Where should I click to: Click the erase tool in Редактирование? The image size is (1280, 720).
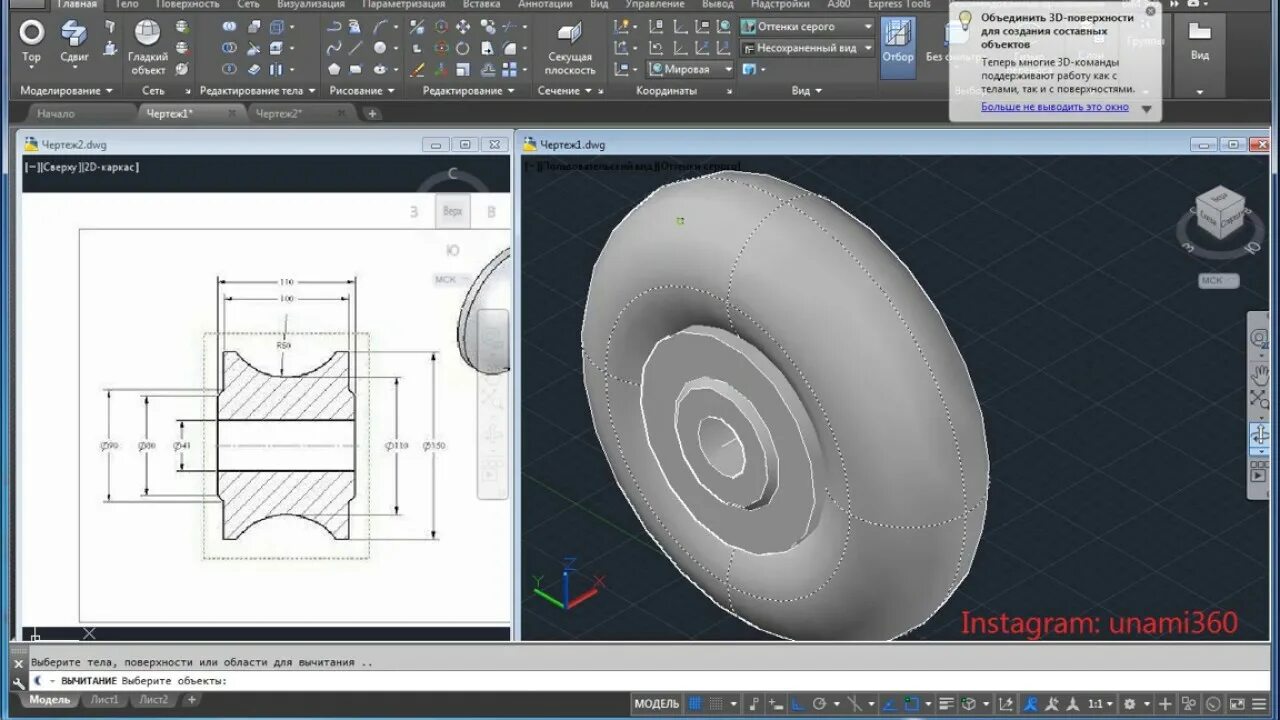pos(417,70)
